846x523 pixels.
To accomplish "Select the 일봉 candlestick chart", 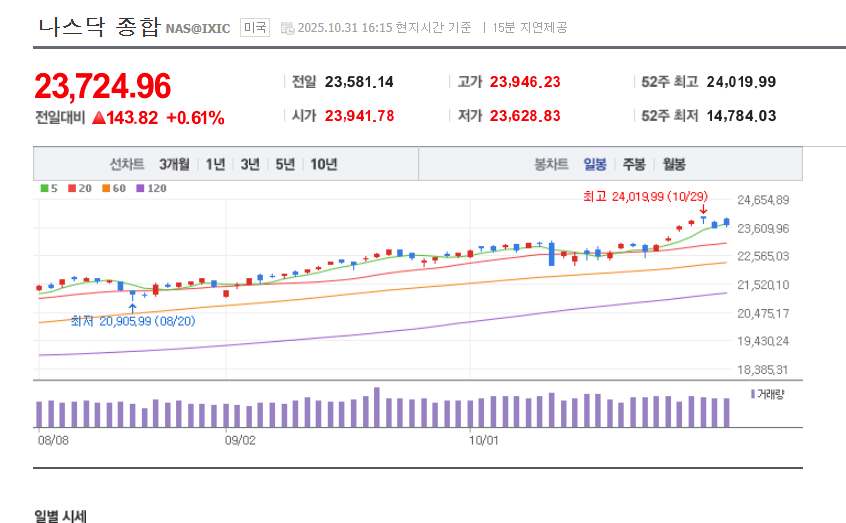I will pos(595,164).
